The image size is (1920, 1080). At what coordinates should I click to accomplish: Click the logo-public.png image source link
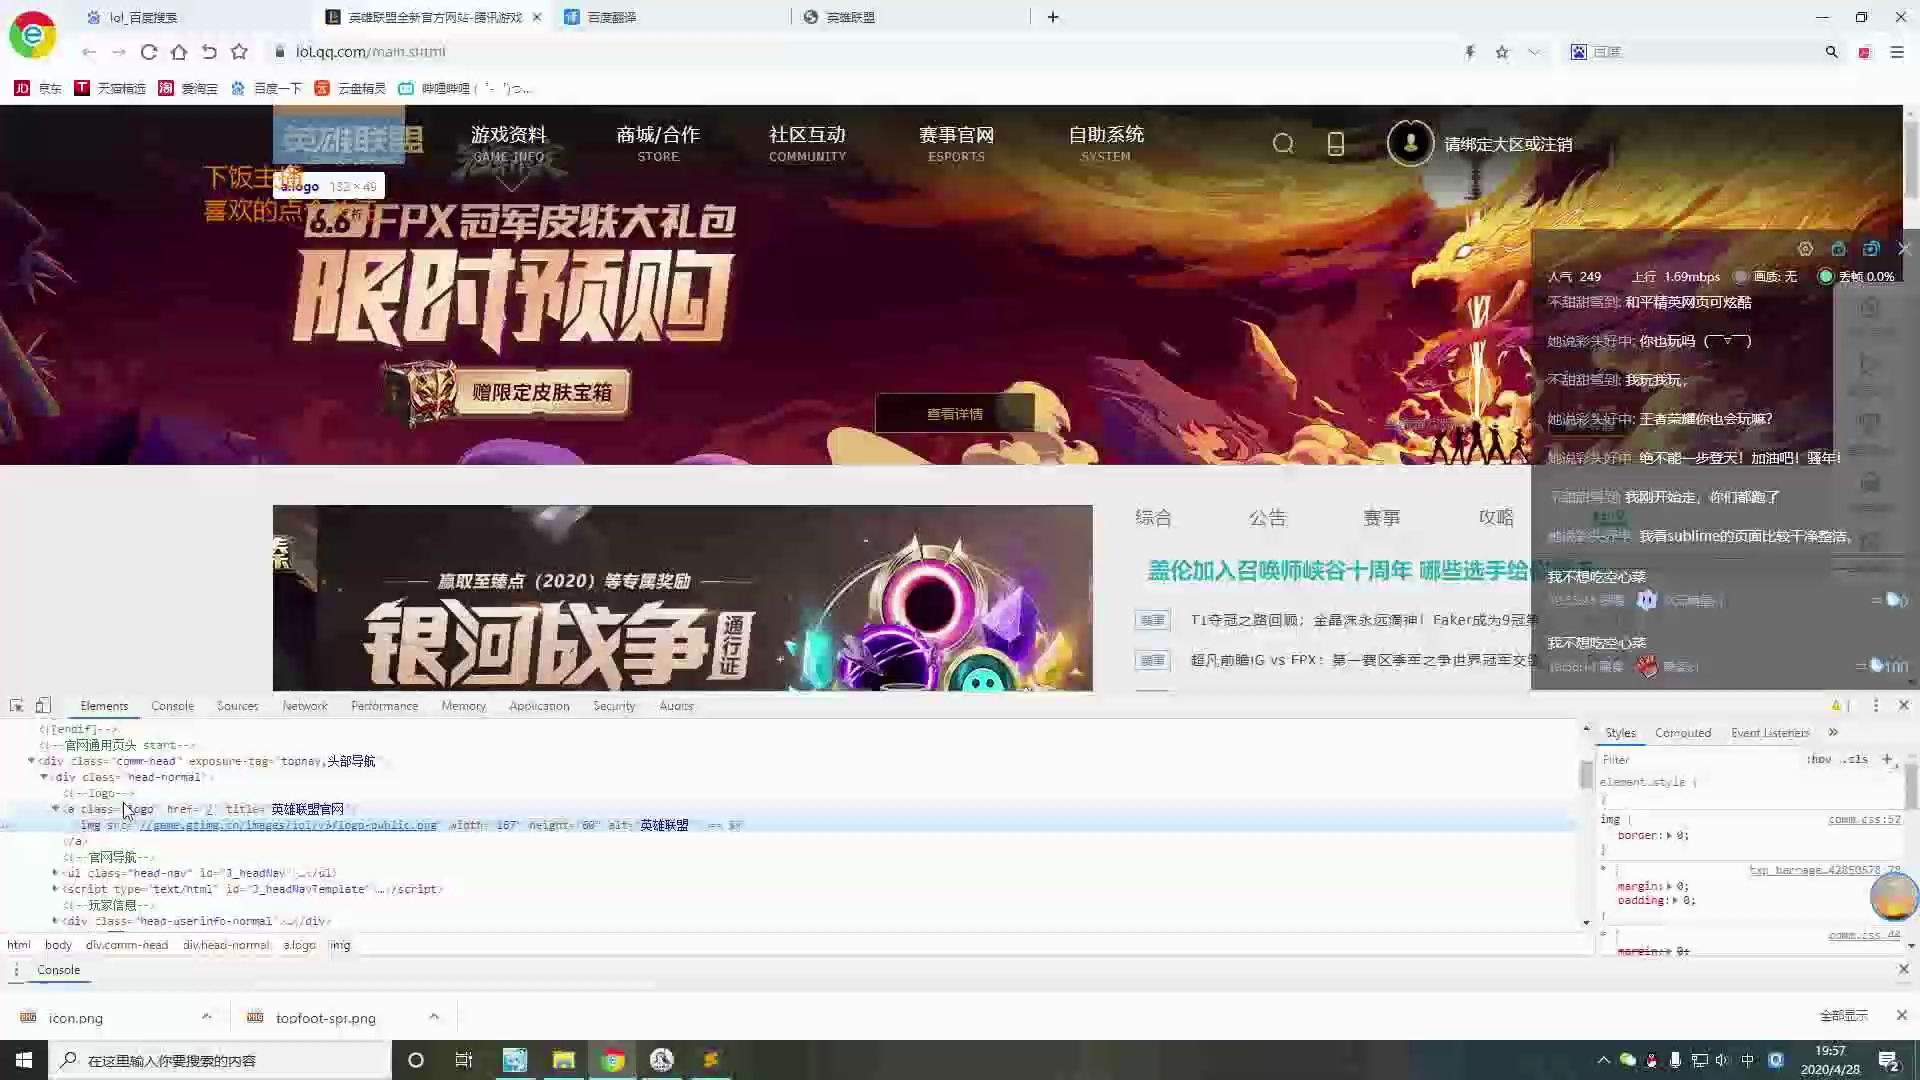288,825
